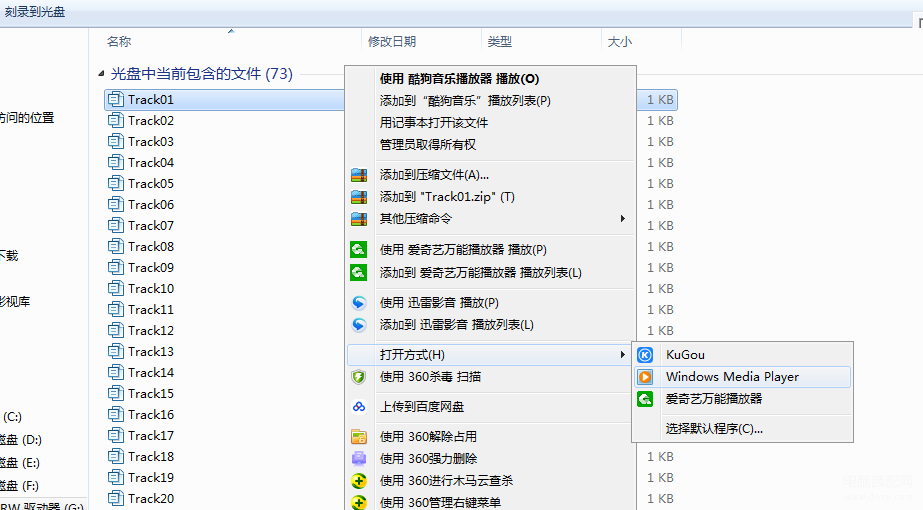
Task: Click the archive icon beside 其他压缩命令
Action: pos(359,218)
